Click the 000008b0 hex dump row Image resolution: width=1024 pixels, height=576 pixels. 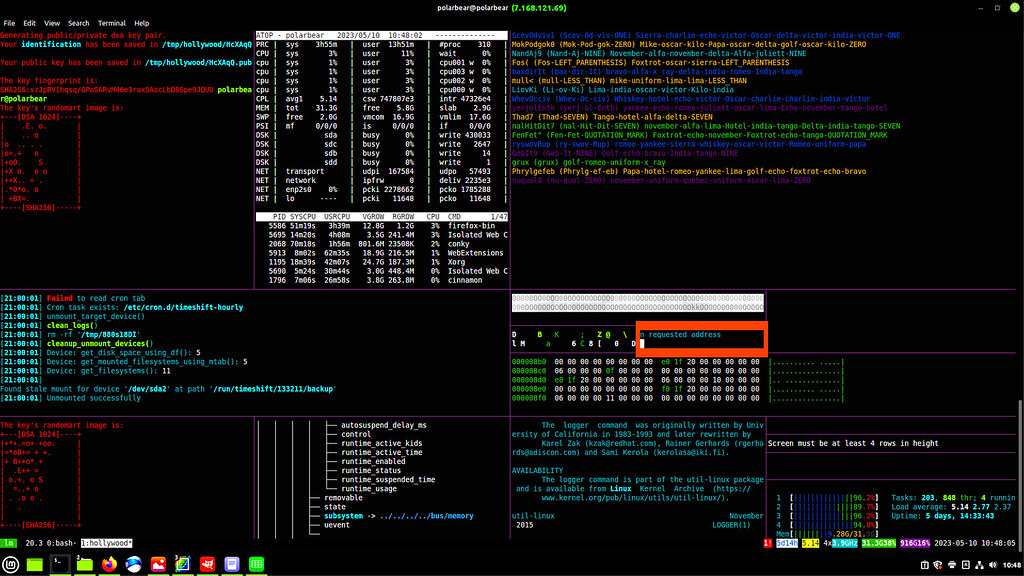[x=677, y=362]
